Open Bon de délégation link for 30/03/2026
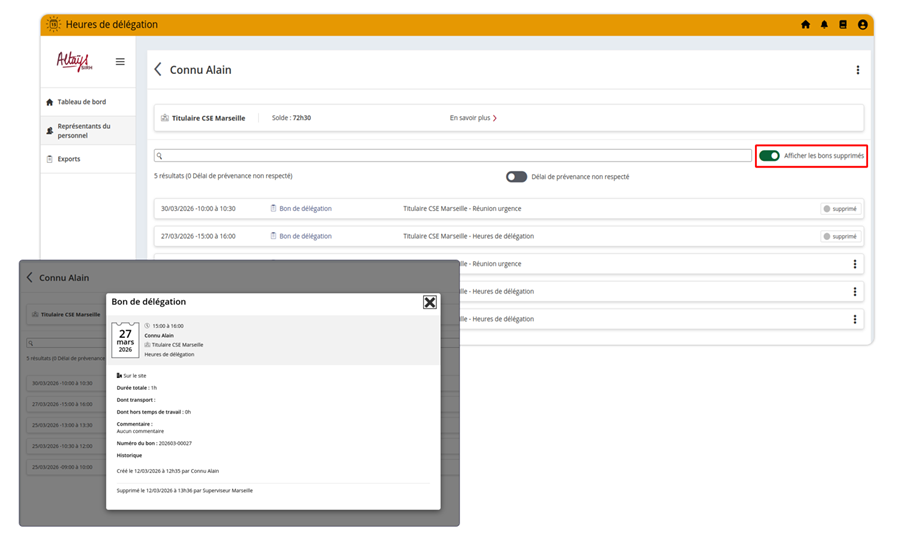 click(x=305, y=209)
